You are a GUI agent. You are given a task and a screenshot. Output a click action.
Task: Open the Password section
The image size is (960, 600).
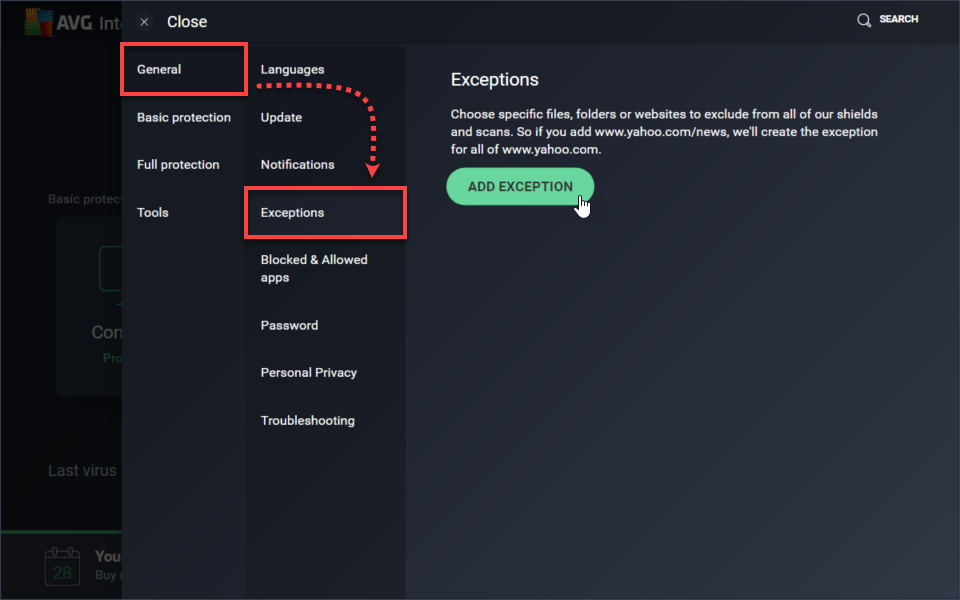click(289, 325)
